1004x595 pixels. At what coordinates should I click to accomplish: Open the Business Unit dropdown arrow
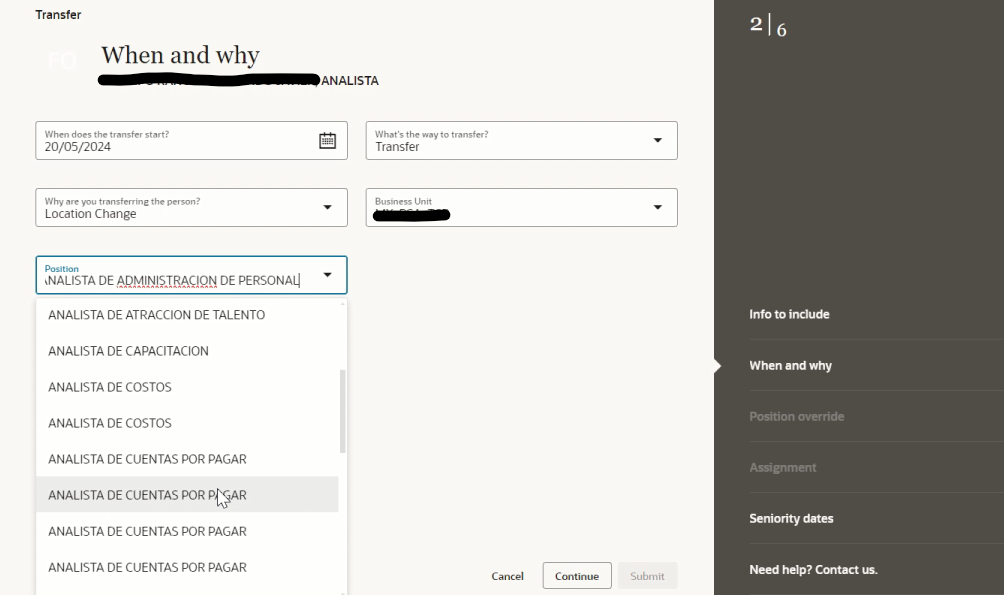click(x=659, y=207)
